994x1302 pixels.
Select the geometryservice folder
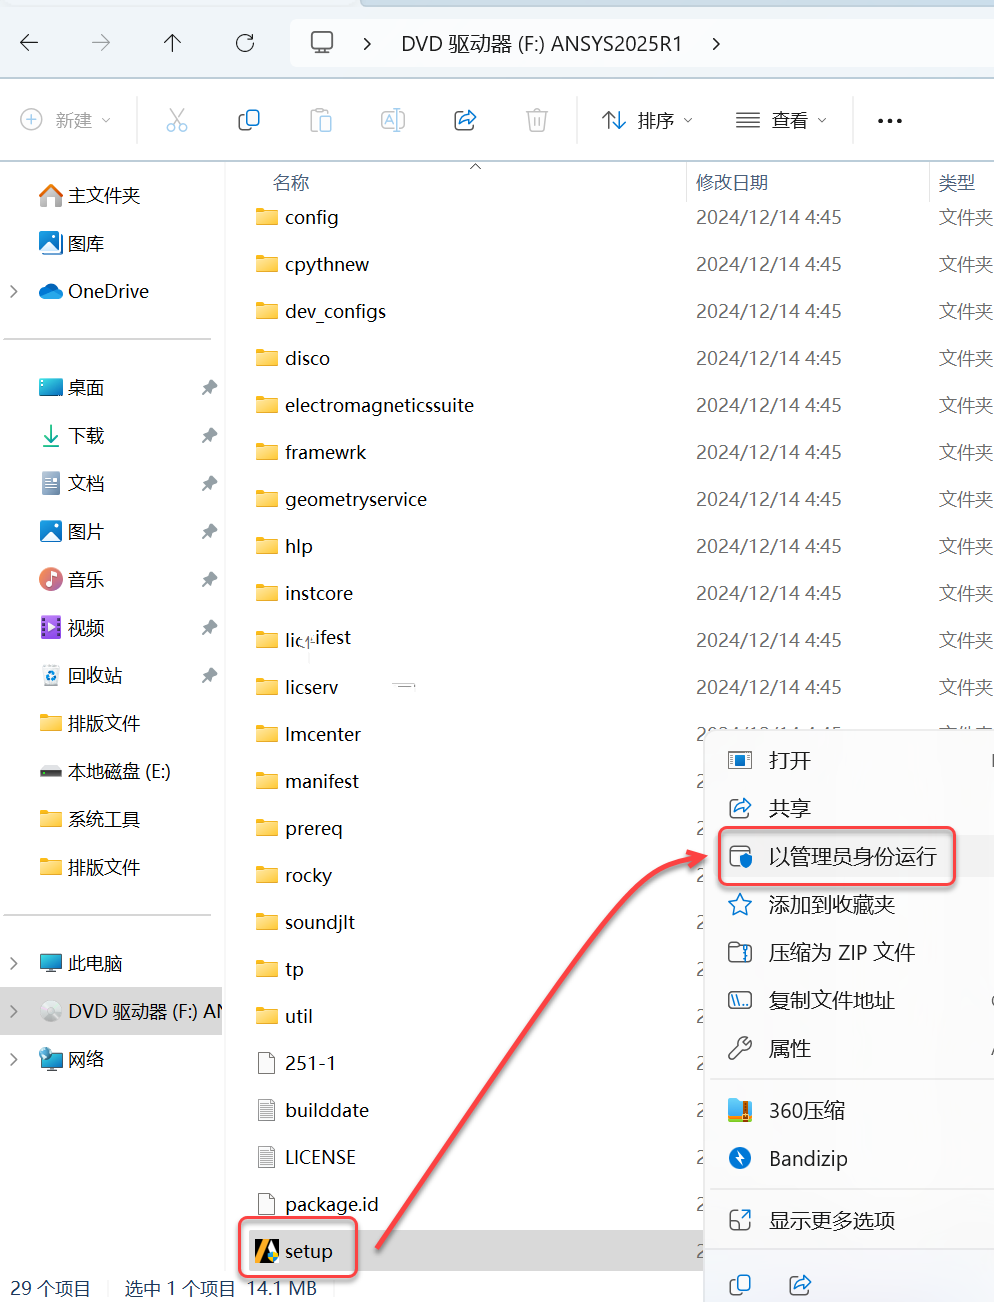(356, 499)
